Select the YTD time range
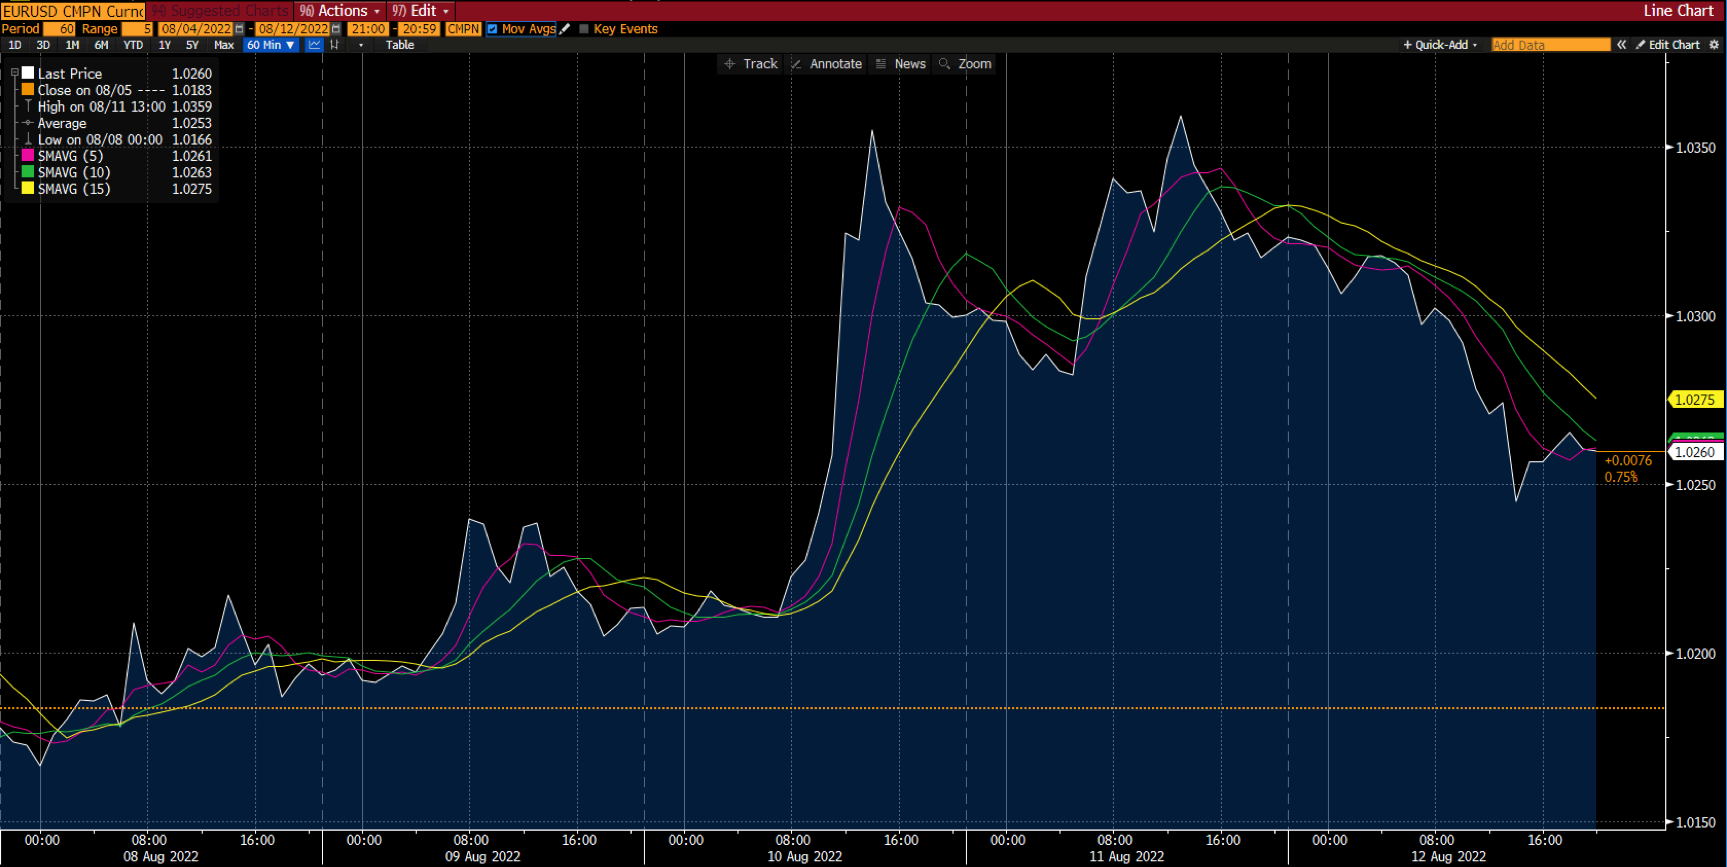Viewport: 1727px width, 867px height. [133, 45]
